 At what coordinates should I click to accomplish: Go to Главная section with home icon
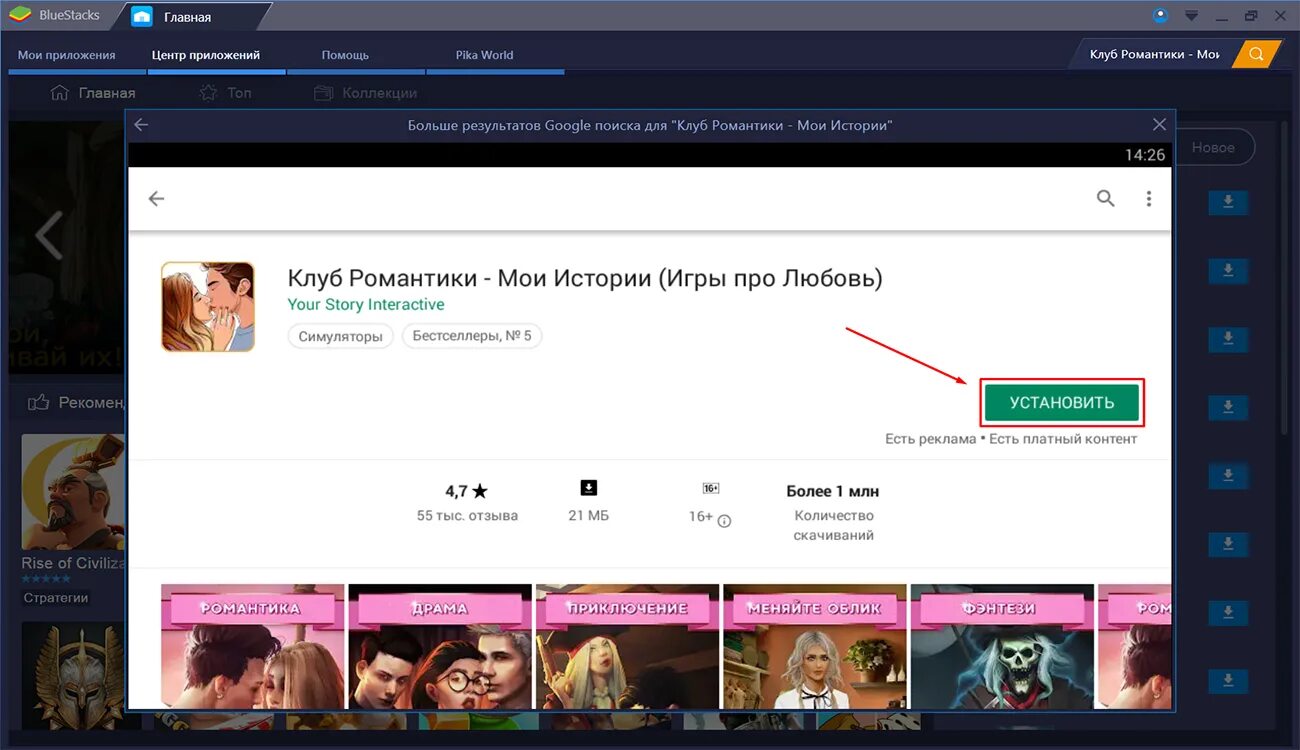[93, 93]
